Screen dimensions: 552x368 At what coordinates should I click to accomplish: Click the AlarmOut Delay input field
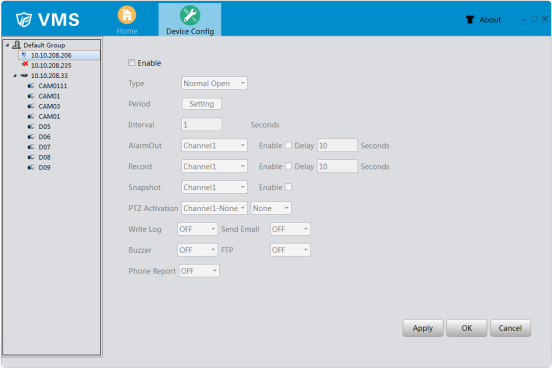coord(337,145)
